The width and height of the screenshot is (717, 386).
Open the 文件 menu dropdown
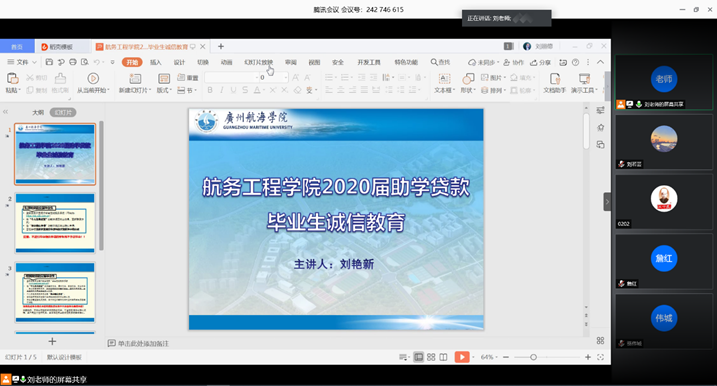(x=22, y=62)
